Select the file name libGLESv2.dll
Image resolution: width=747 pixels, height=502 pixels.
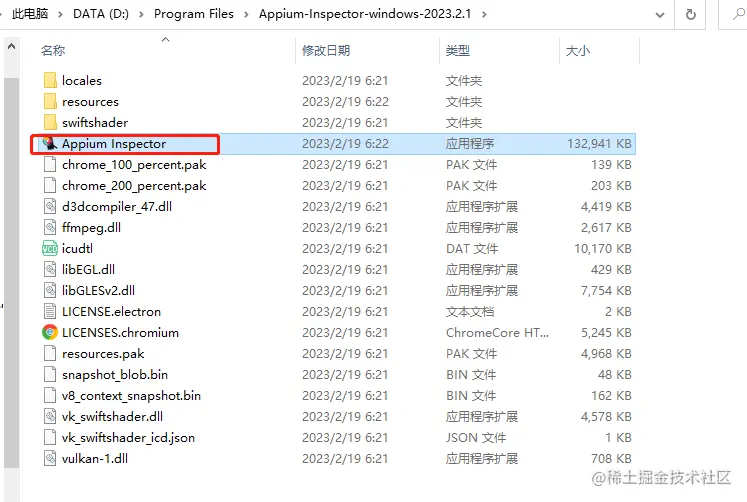pyautogui.click(x=98, y=291)
